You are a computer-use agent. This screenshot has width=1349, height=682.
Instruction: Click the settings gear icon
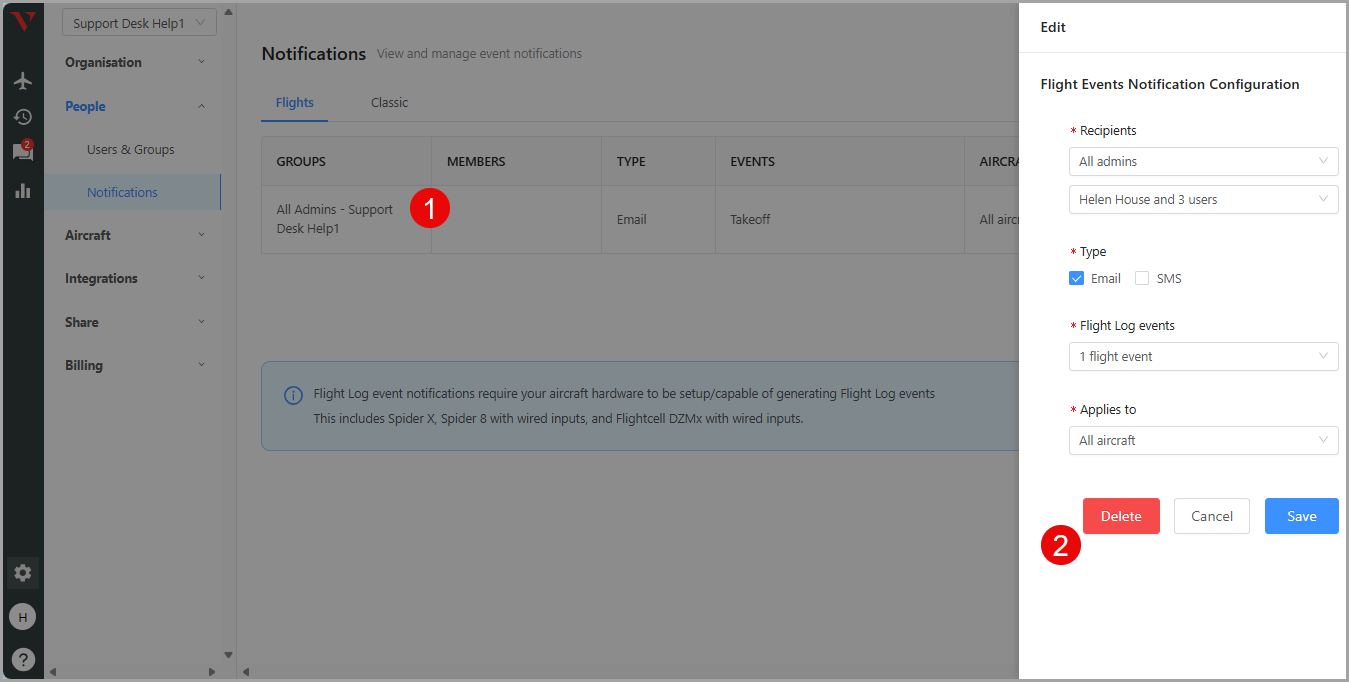click(22, 573)
